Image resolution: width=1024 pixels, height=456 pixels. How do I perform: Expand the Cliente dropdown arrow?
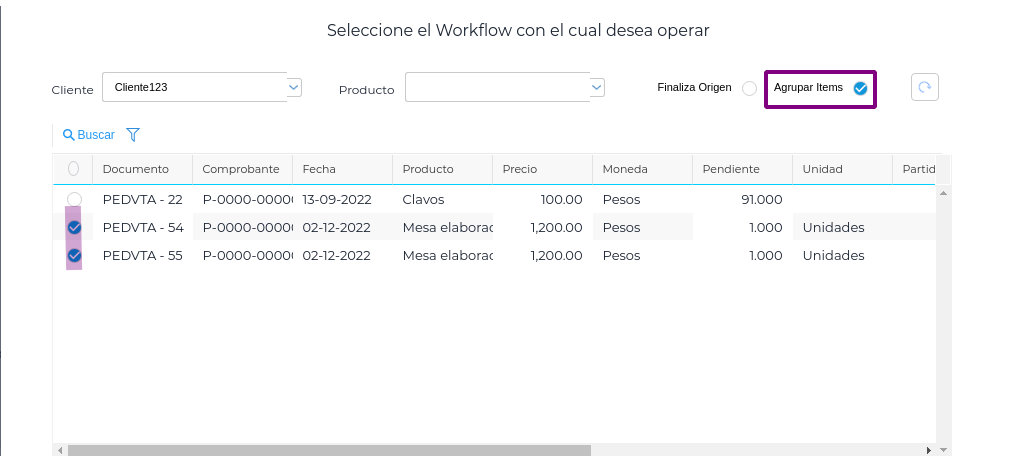click(x=294, y=87)
